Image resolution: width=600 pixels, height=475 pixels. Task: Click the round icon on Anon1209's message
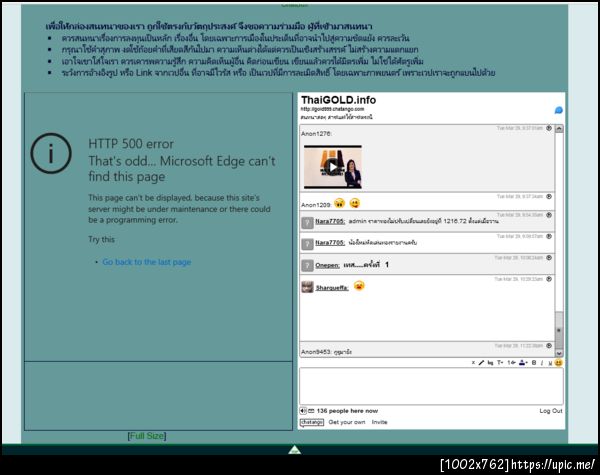point(549,196)
